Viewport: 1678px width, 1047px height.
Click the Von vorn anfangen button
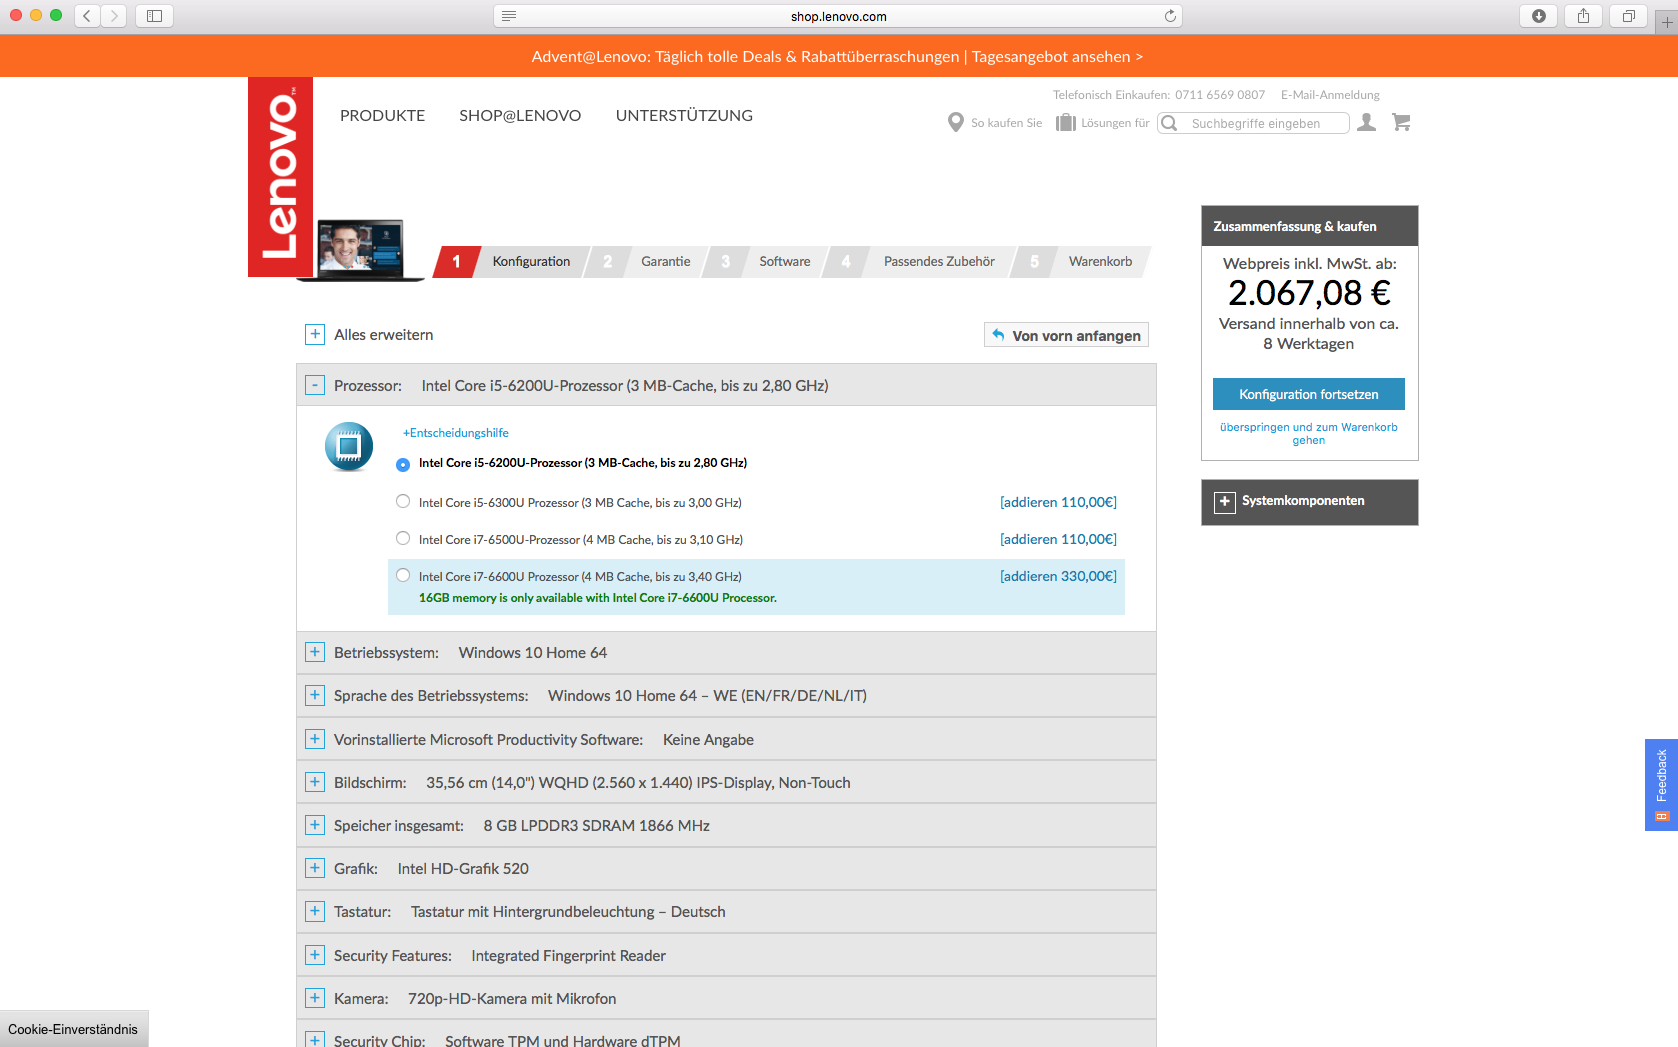pos(1066,335)
